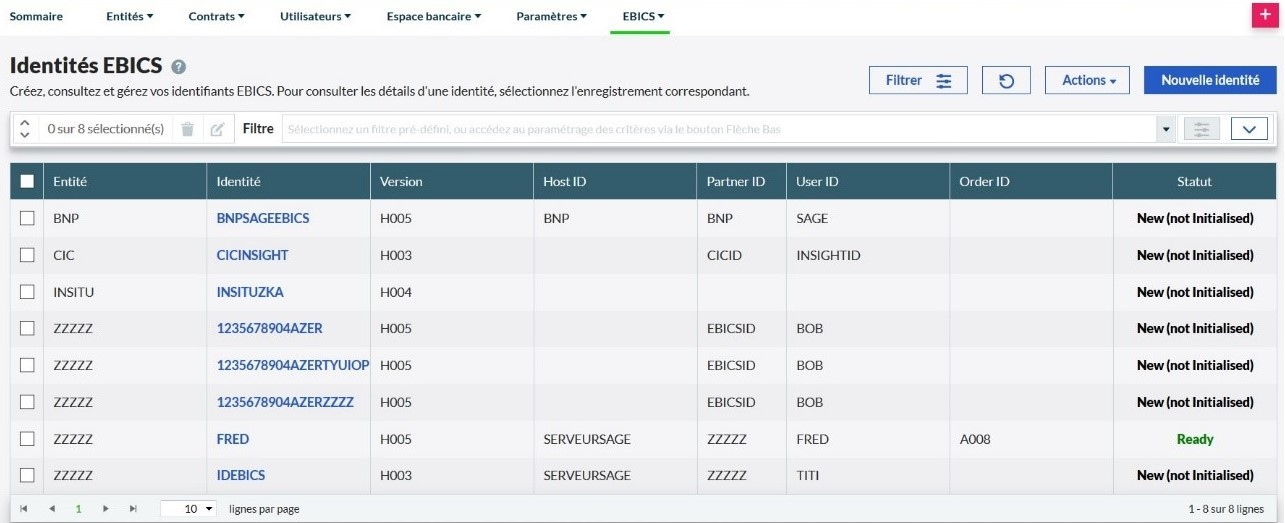Select the FRED row checkbox
The width and height of the screenshot is (1285, 523).
tap(27, 439)
